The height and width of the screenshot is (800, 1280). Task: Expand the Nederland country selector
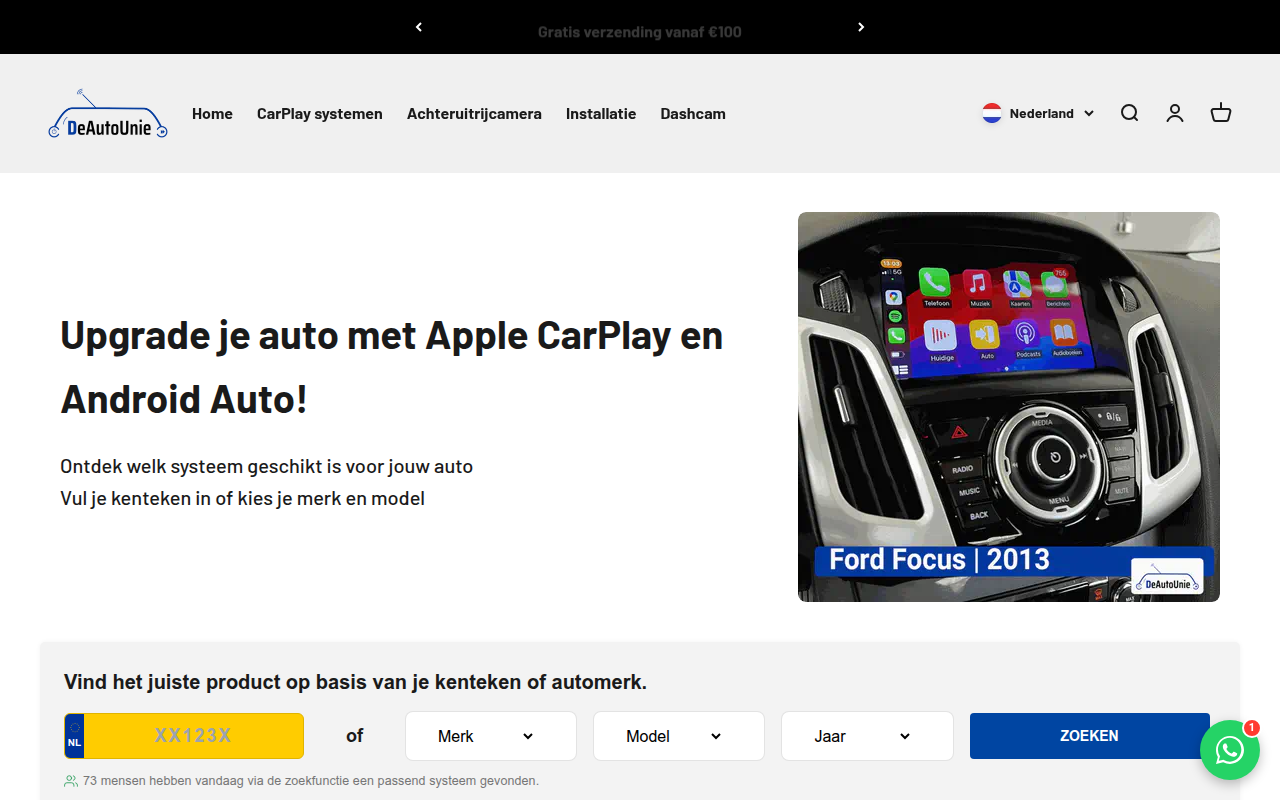(x=1038, y=113)
